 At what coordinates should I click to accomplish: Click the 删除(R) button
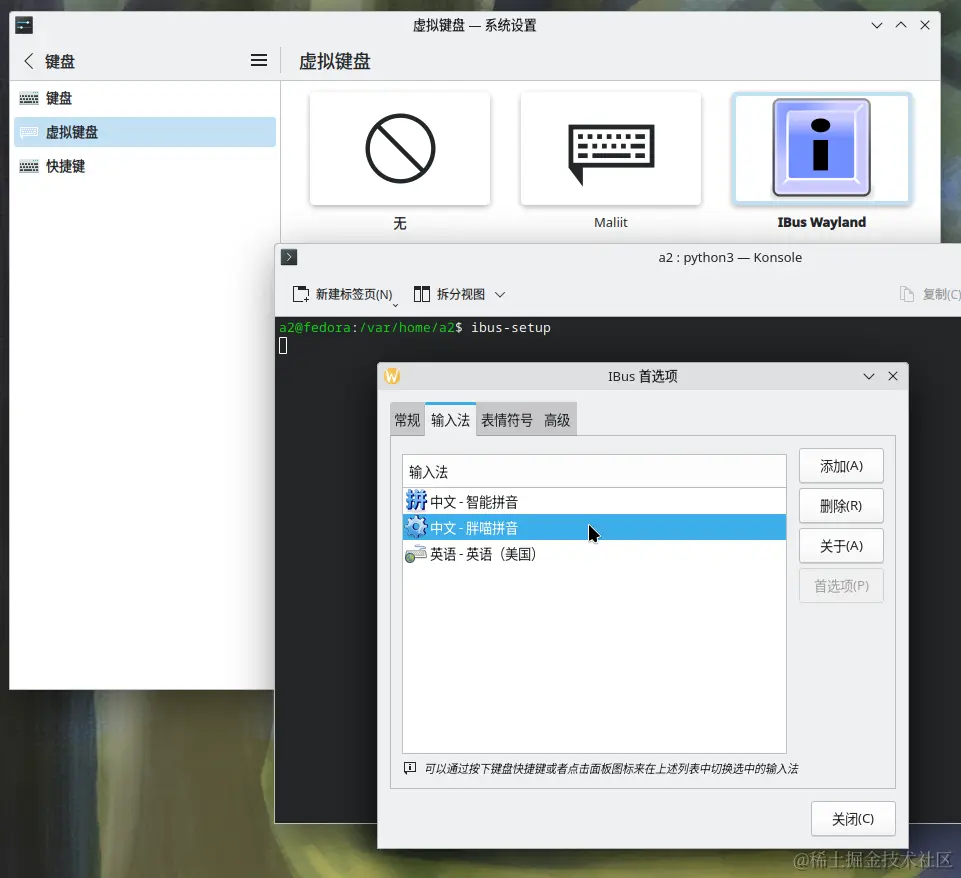[840, 505]
